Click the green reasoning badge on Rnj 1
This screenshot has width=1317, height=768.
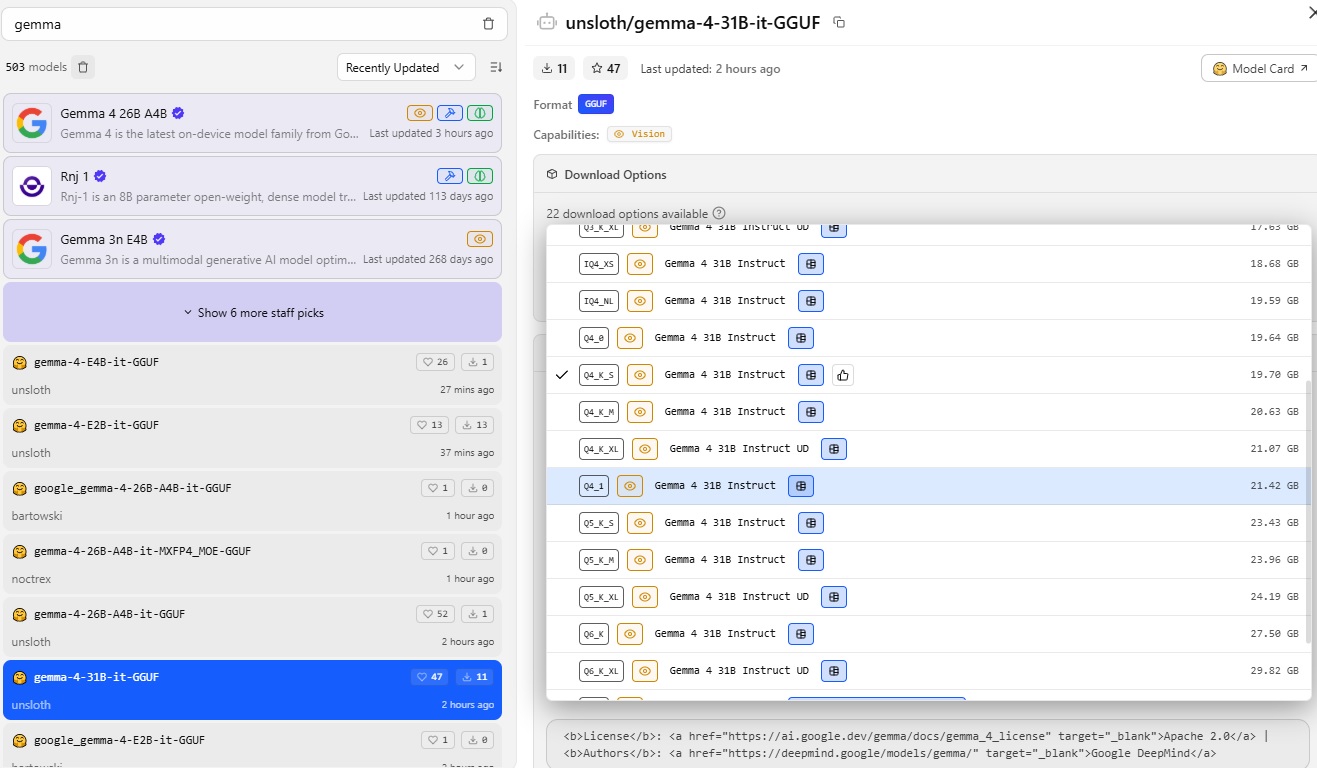click(x=480, y=176)
